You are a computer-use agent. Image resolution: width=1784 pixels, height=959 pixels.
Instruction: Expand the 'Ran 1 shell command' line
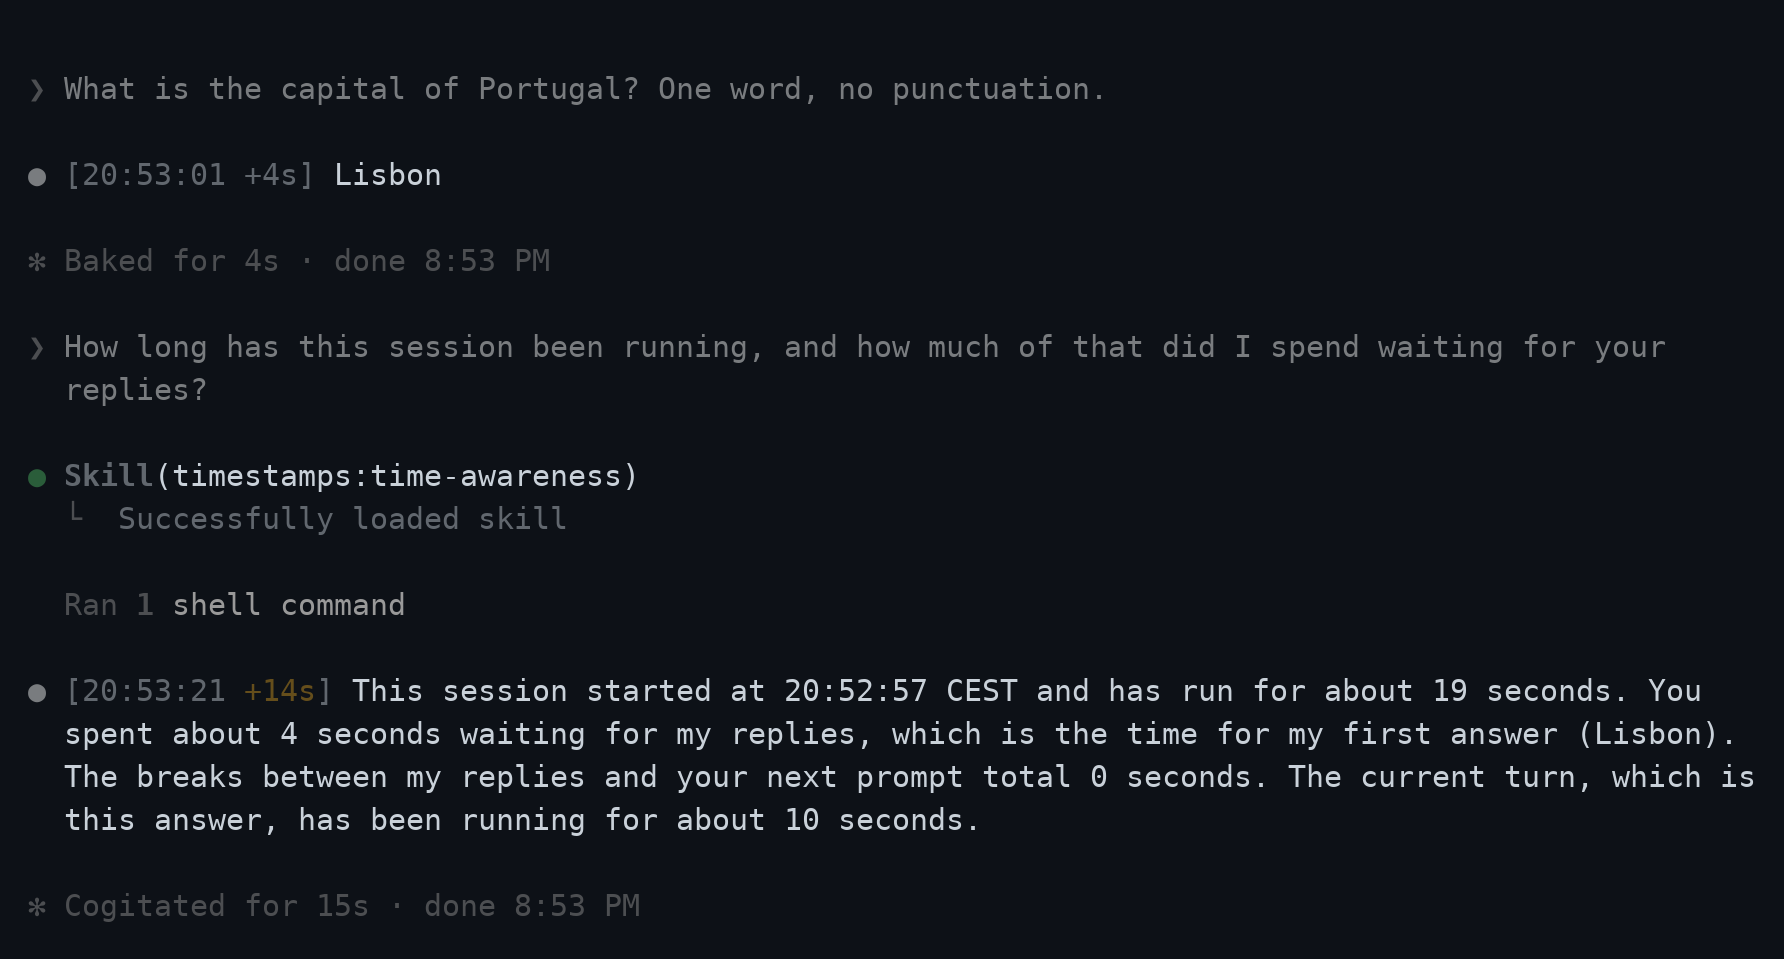(234, 605)
